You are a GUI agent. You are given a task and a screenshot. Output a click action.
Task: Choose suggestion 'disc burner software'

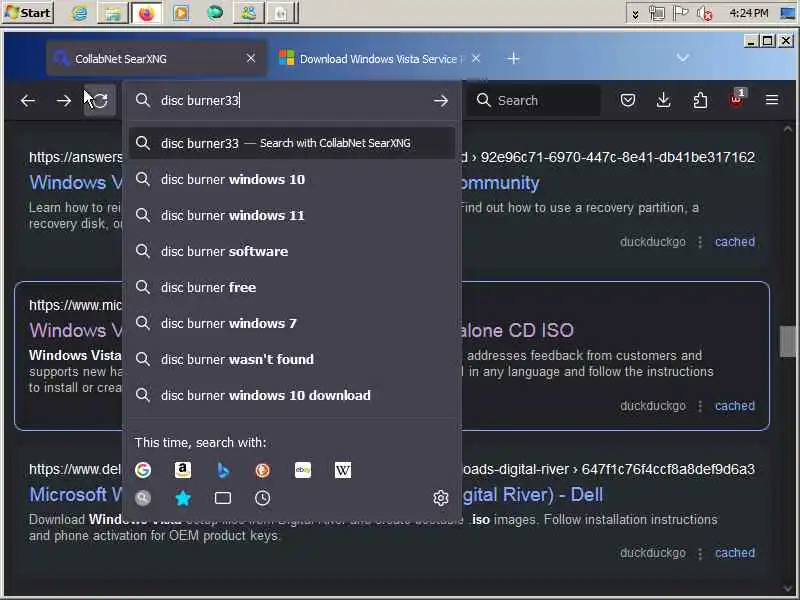[x=292, y=251]
